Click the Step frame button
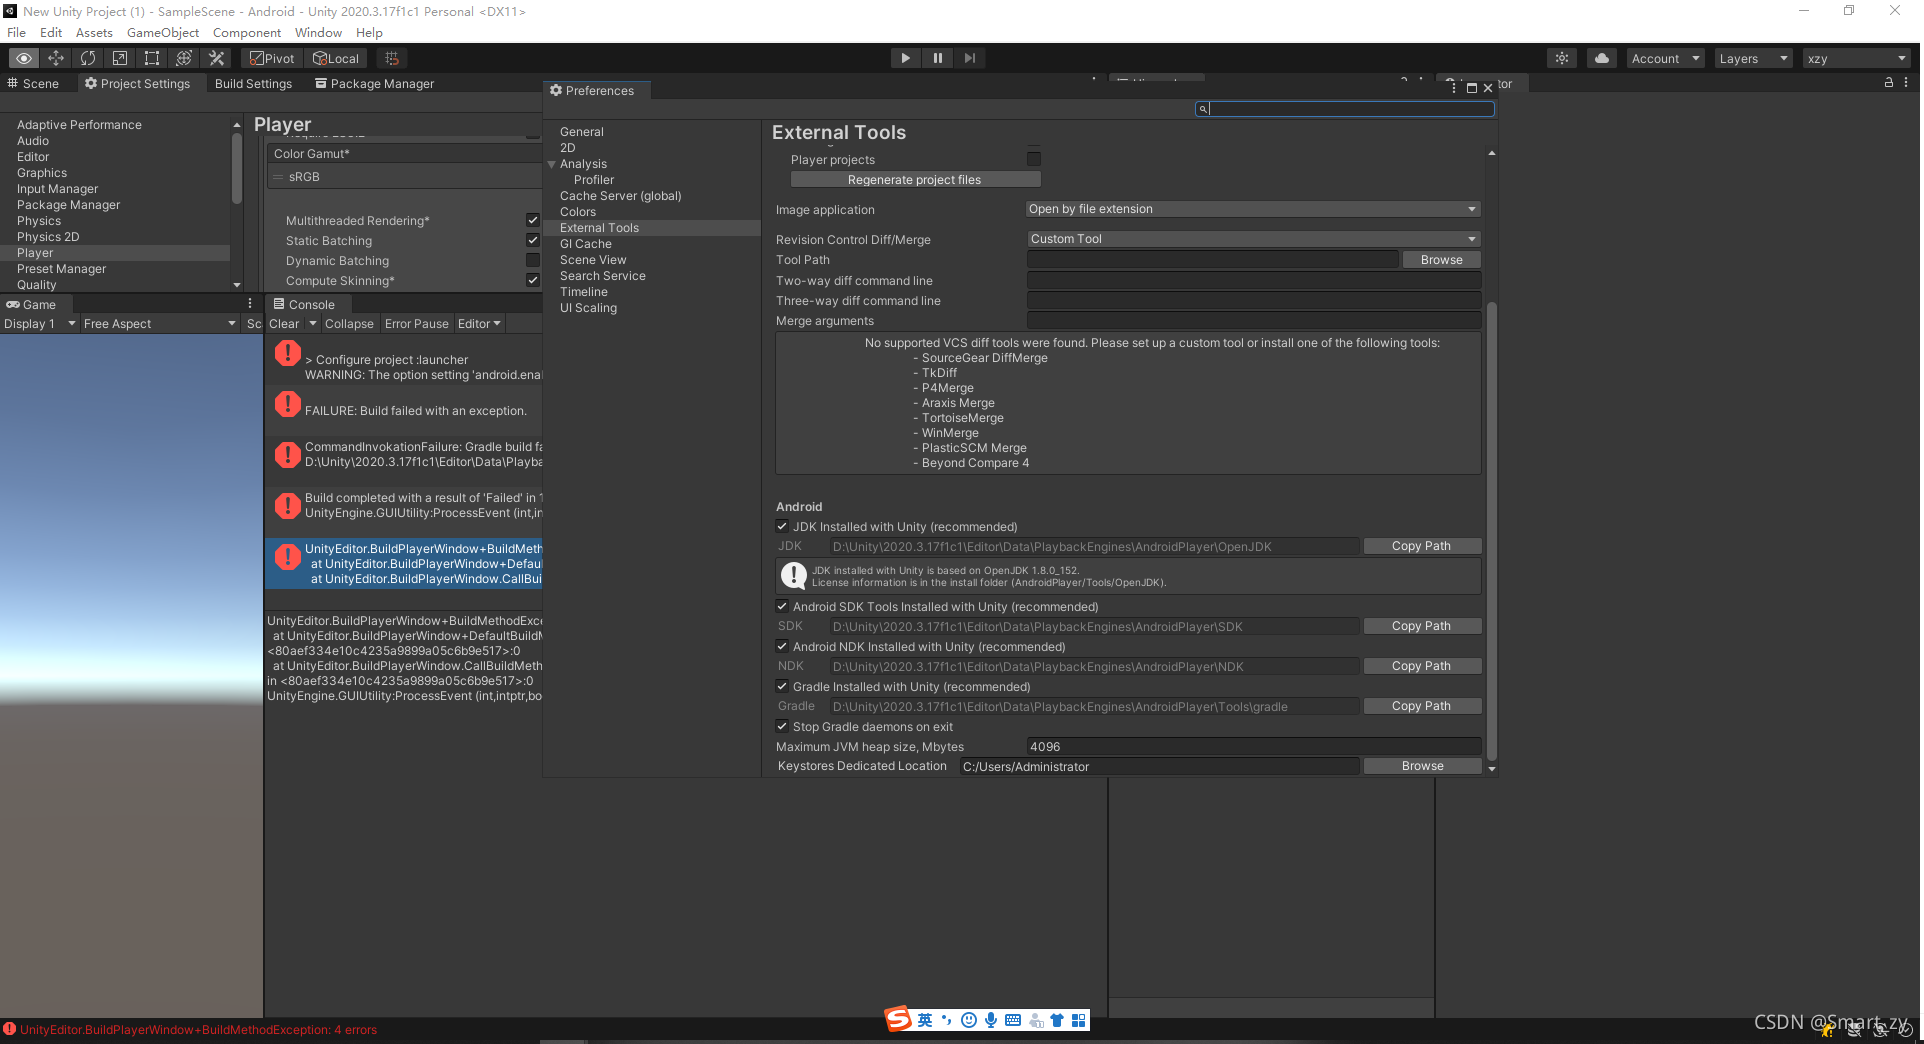Image resolution: width=1924 pixels, height=1044 pixels. [x=970, y=58]
